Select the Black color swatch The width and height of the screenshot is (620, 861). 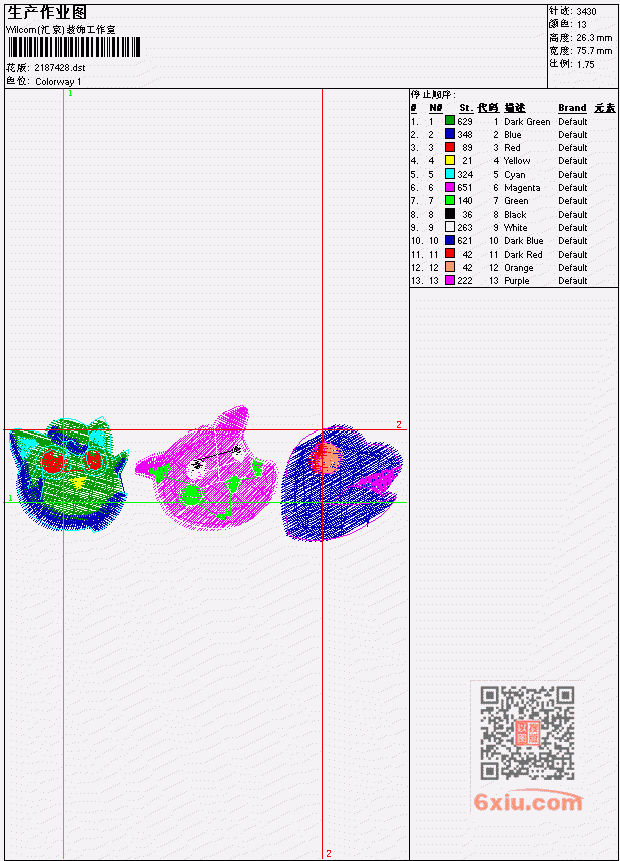pyautogui.click(x=450, y=214)
